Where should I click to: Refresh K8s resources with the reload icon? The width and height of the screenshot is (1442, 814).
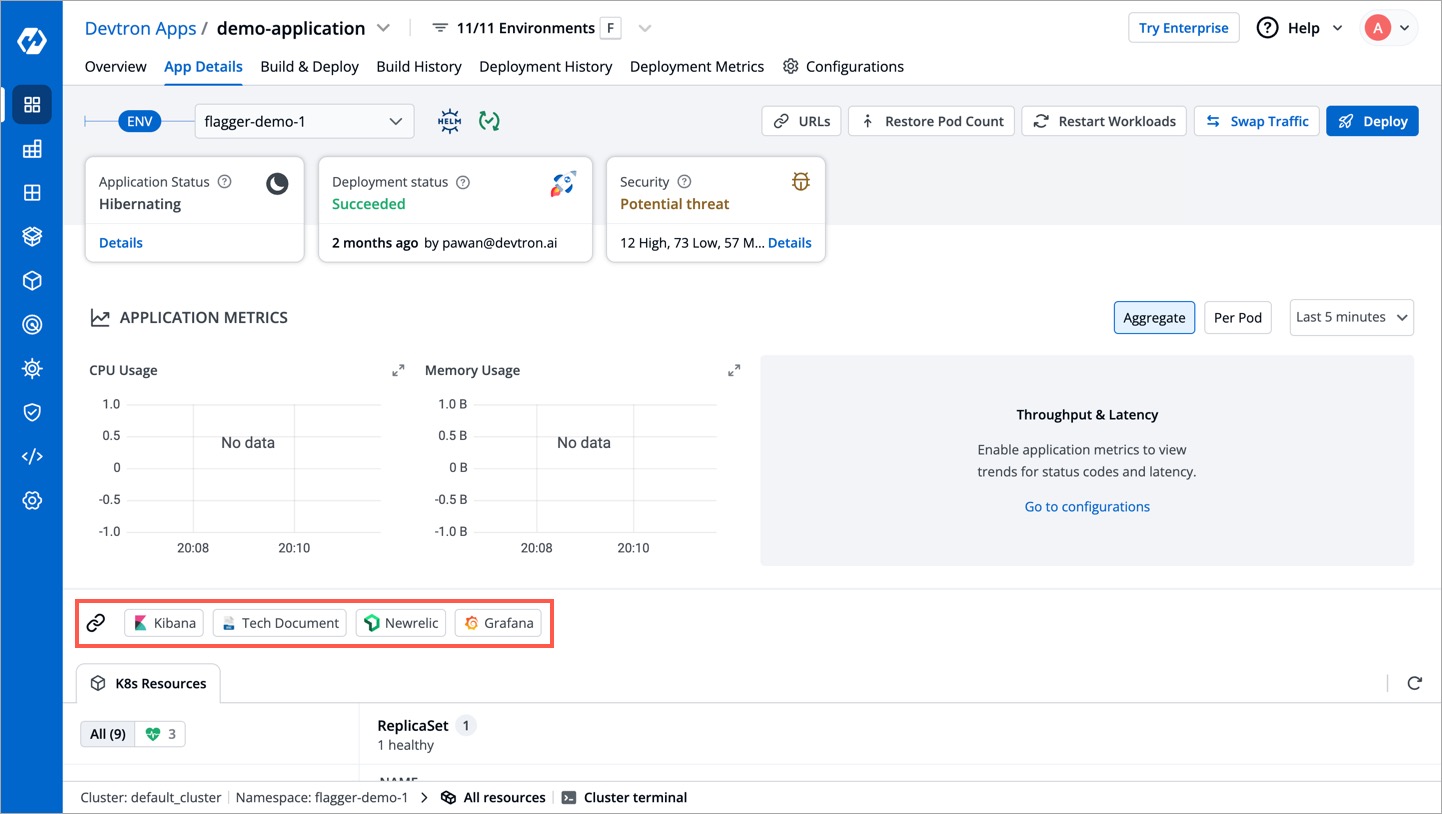tap(1414, 683)
